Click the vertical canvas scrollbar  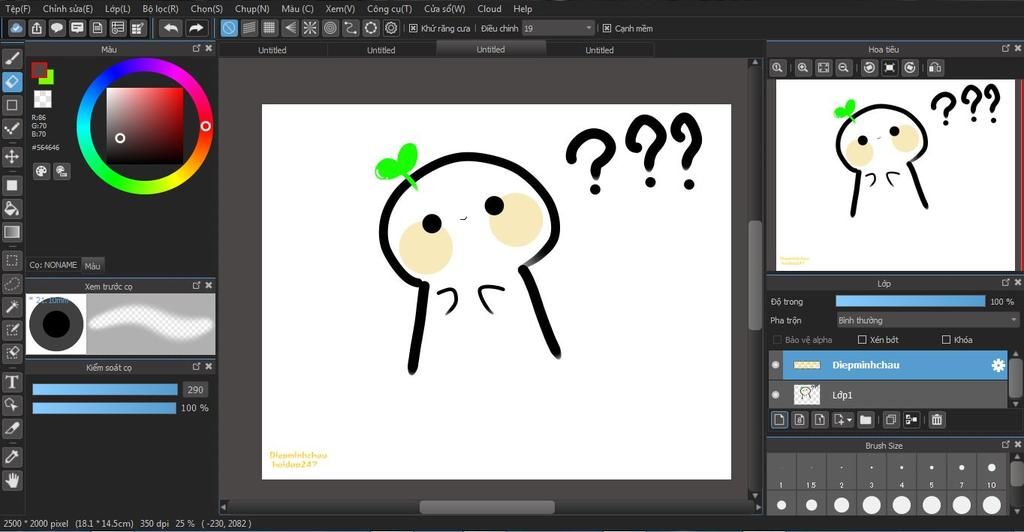pos(756,274)
